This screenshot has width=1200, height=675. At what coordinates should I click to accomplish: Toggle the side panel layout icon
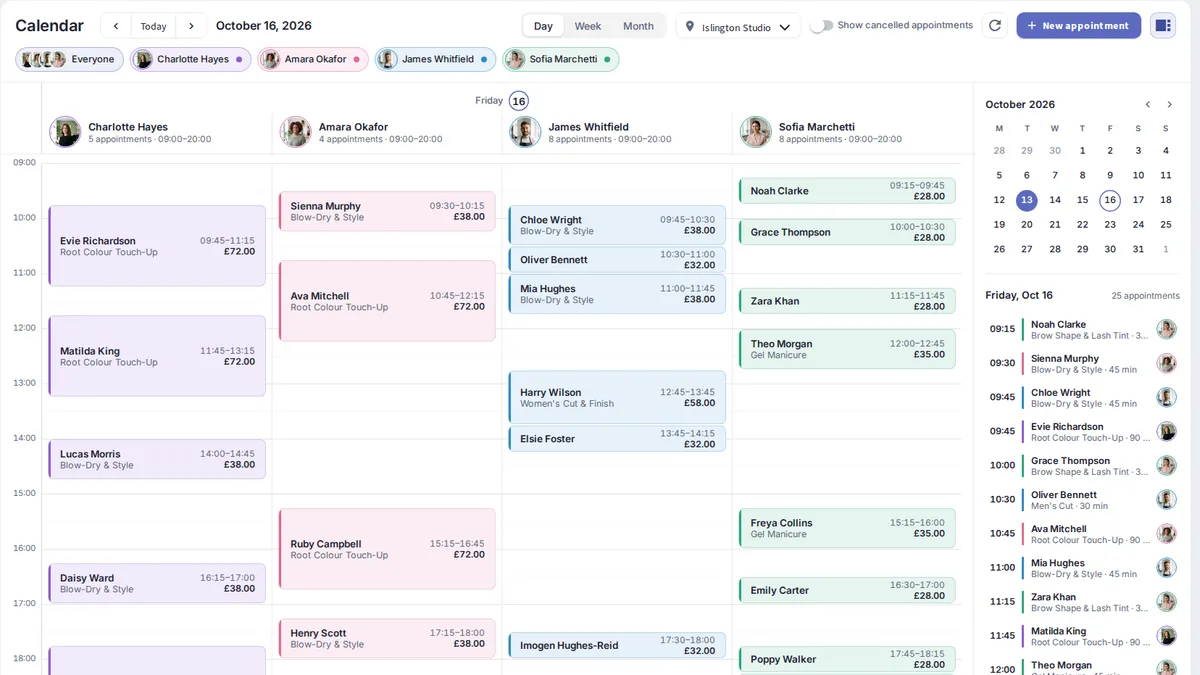1162,26
